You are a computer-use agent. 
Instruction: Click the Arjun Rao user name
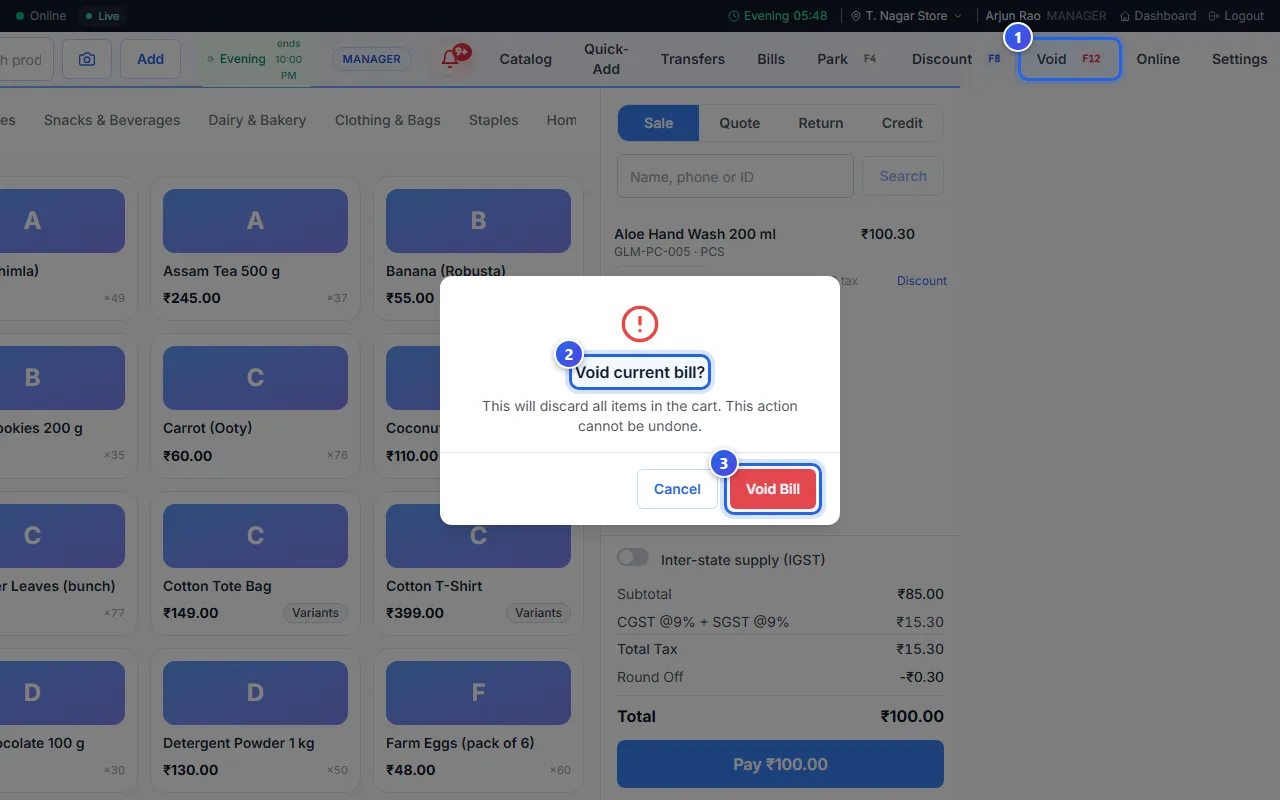click(1013, 16)
